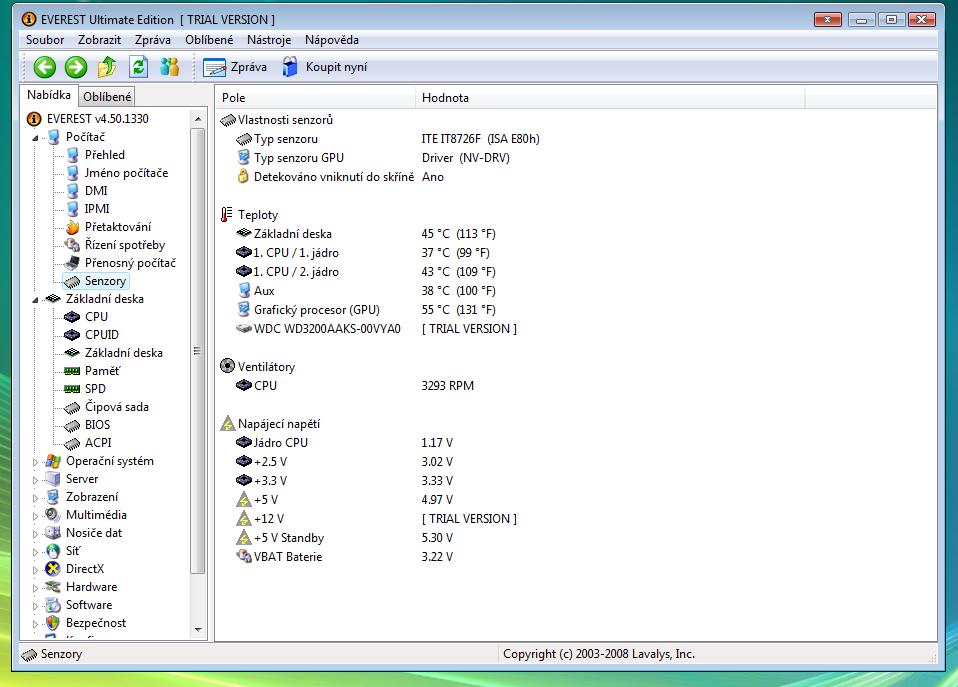
Task: Open the DirectX item in the tree
Action: (84, 569)
